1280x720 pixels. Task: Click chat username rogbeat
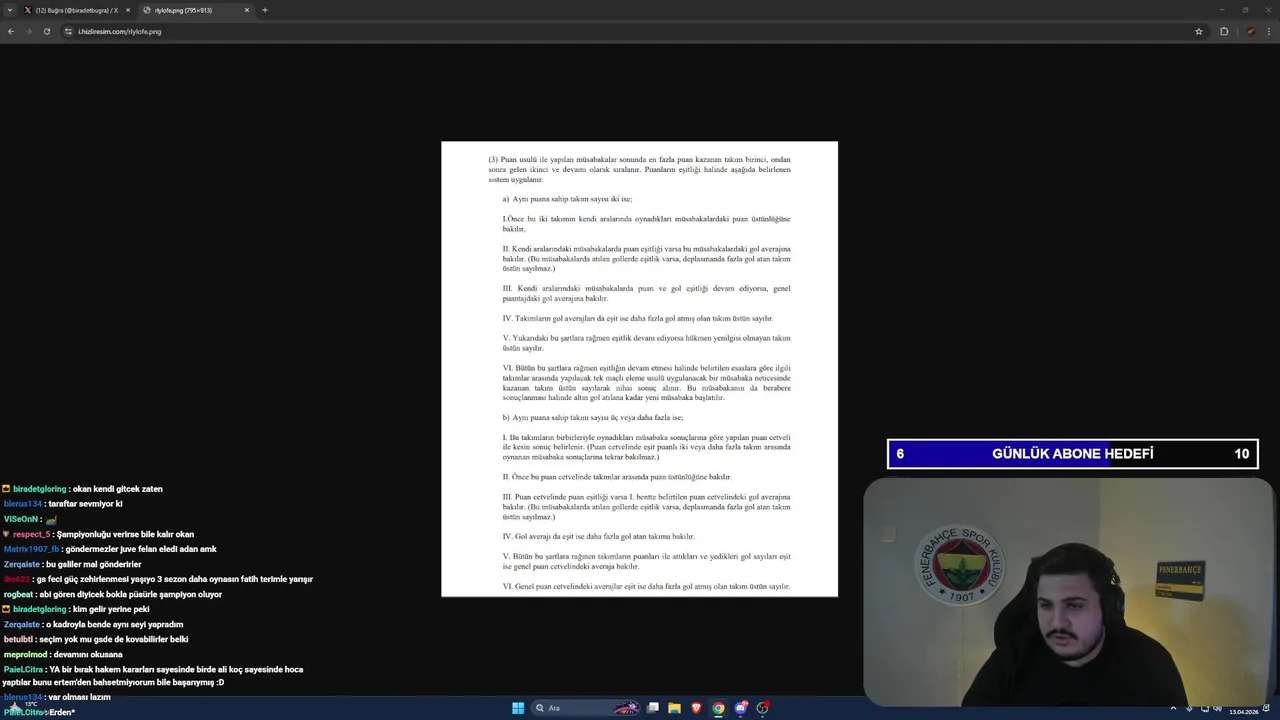[x=18, y=594]
